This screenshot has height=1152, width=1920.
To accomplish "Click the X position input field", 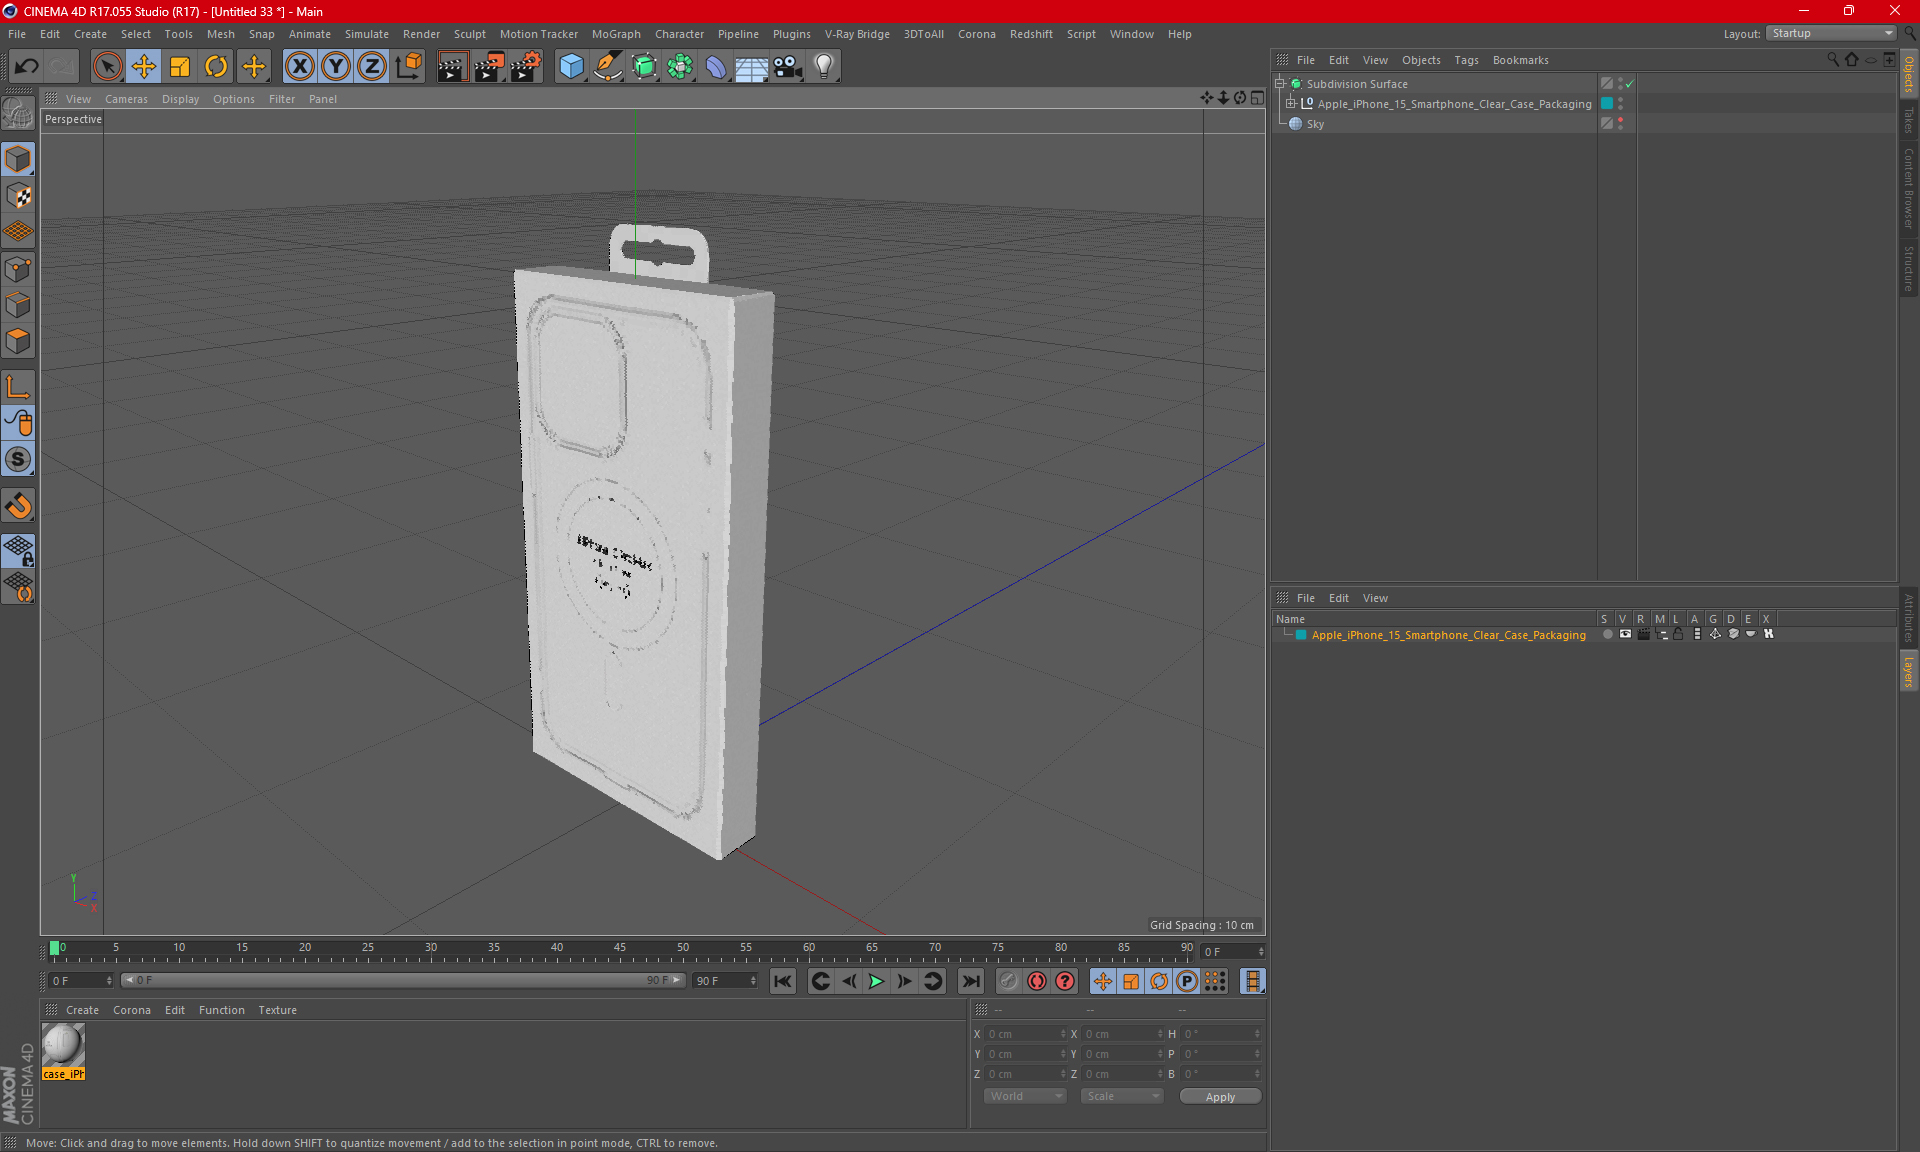I will [1026, 1034].
